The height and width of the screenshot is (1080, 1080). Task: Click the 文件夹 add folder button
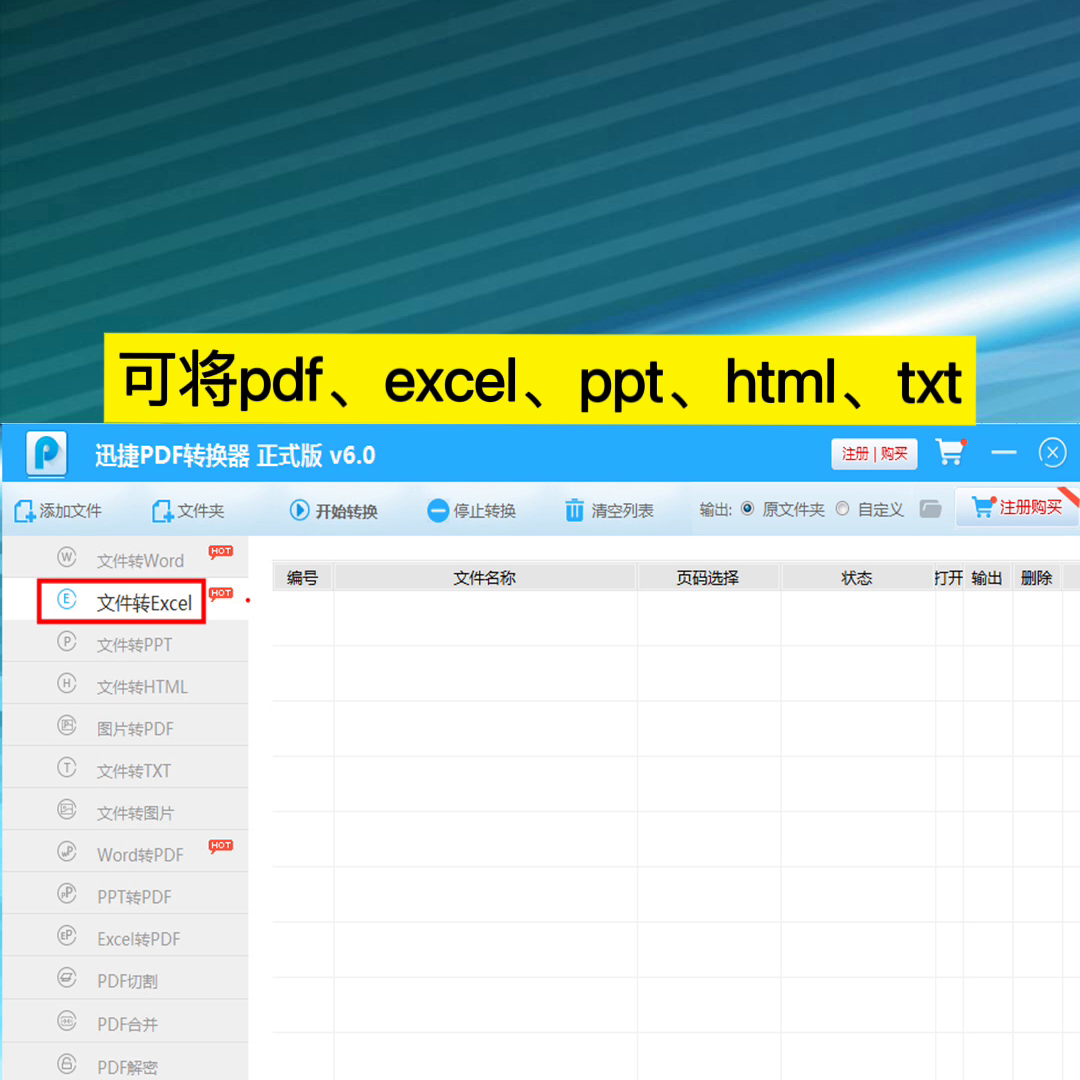coord(188,511)
